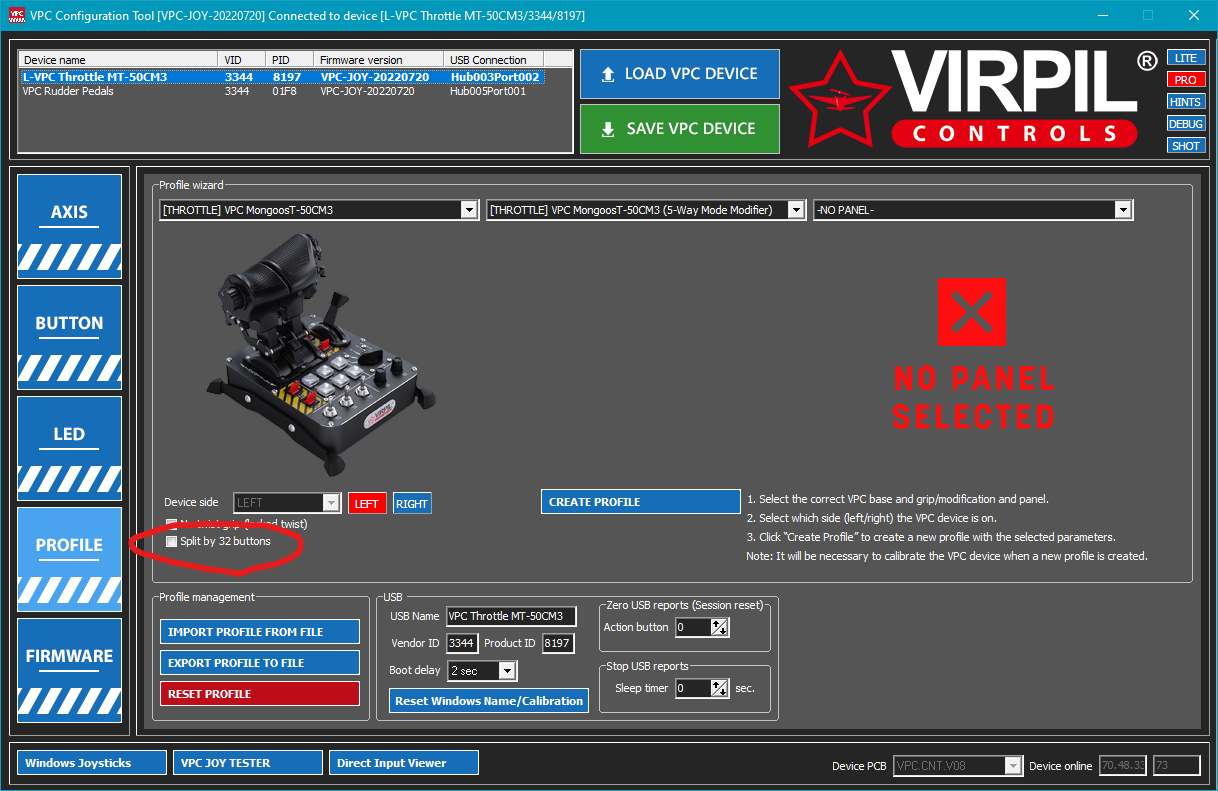The image size is (1218, 791).
Task: Click the 01F8 PID cell
Action: pos(284,91)
